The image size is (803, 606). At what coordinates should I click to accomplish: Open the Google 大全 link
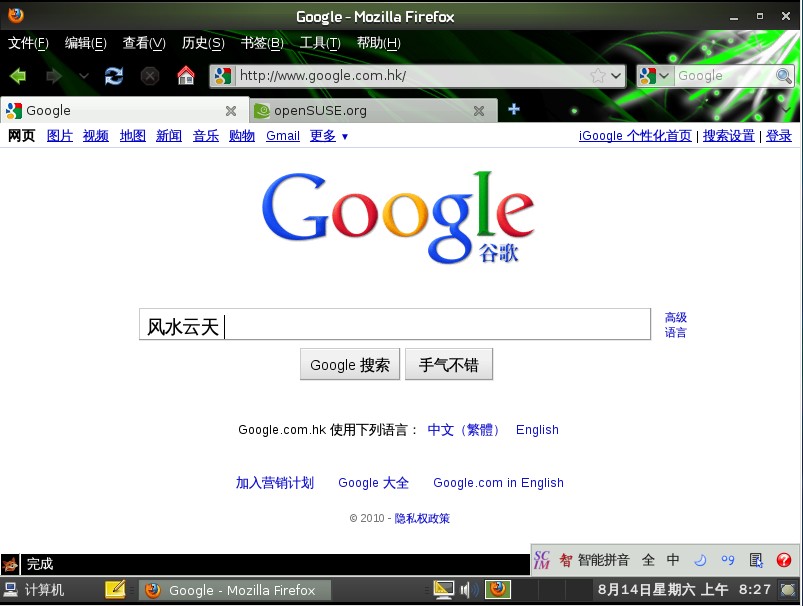coord(373,483)
